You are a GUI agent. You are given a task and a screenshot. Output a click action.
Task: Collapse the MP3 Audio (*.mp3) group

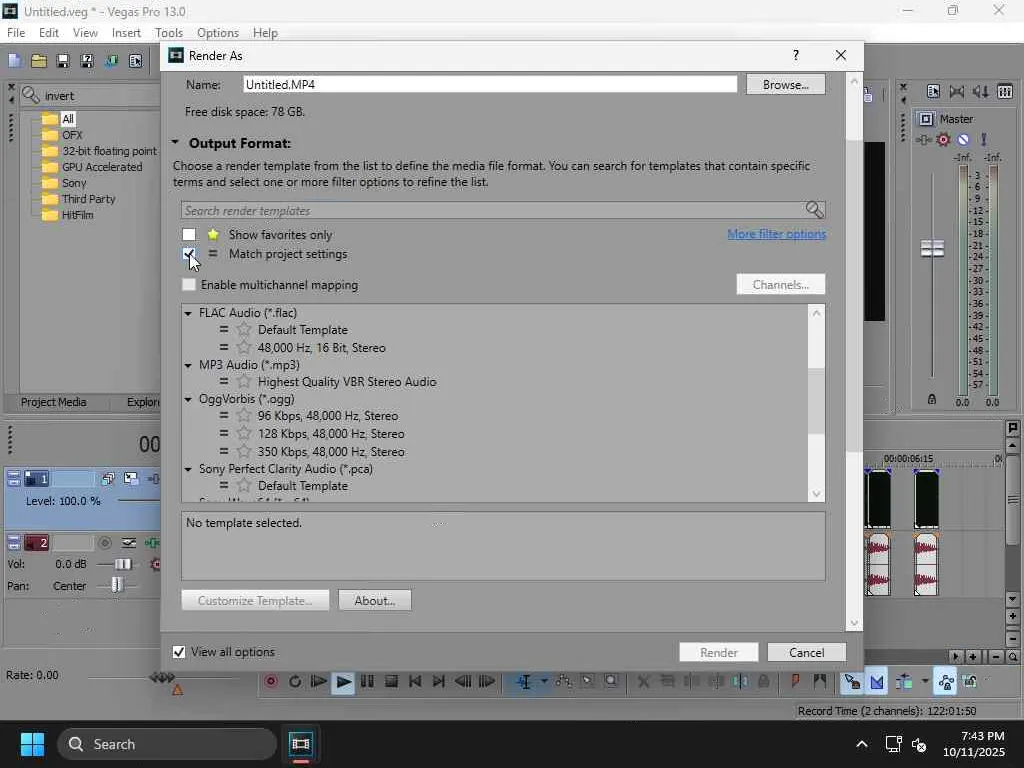point(188,365)
